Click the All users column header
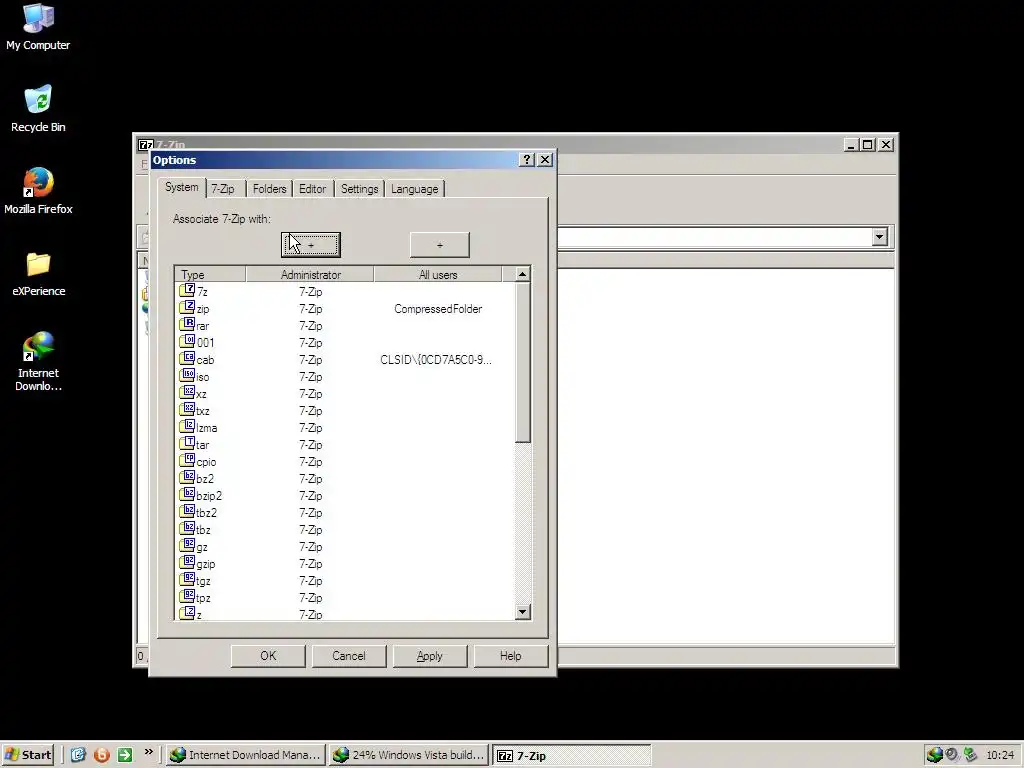1024x768 pixels. point(438,275)
